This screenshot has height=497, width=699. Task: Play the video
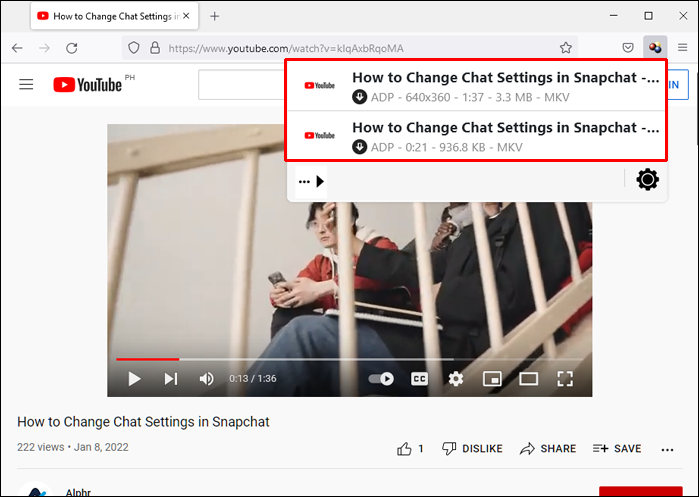(x=134, y=379)
